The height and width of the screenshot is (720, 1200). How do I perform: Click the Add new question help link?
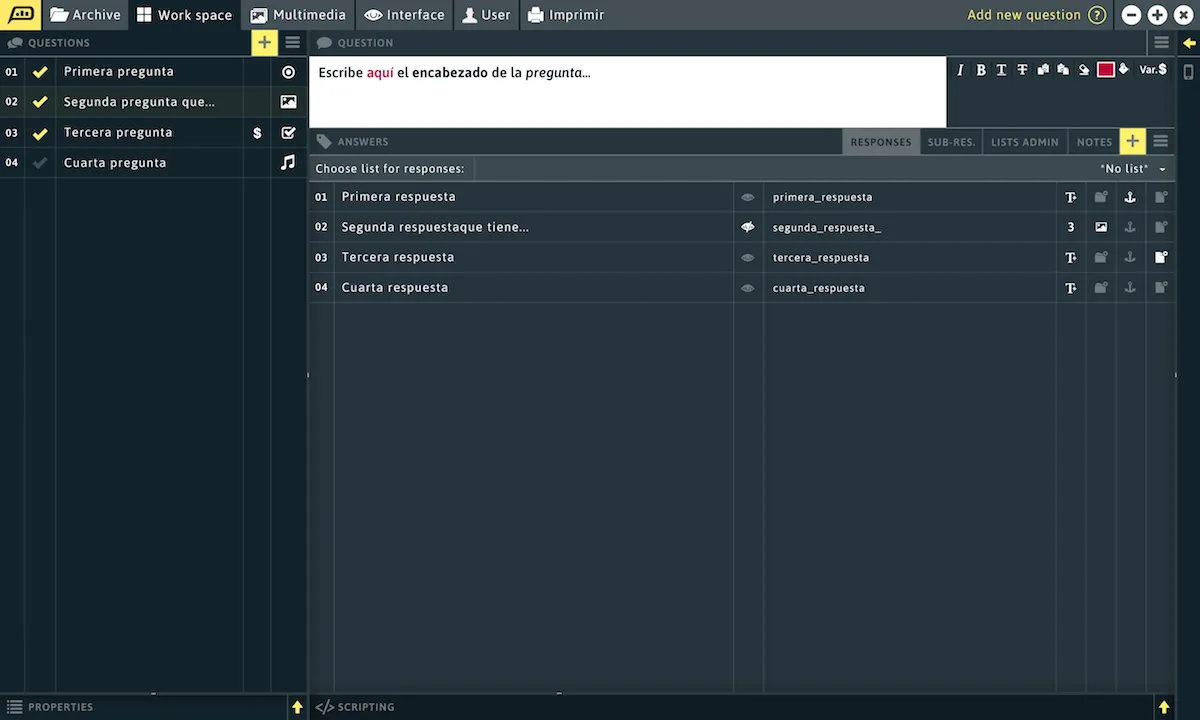1036,15
